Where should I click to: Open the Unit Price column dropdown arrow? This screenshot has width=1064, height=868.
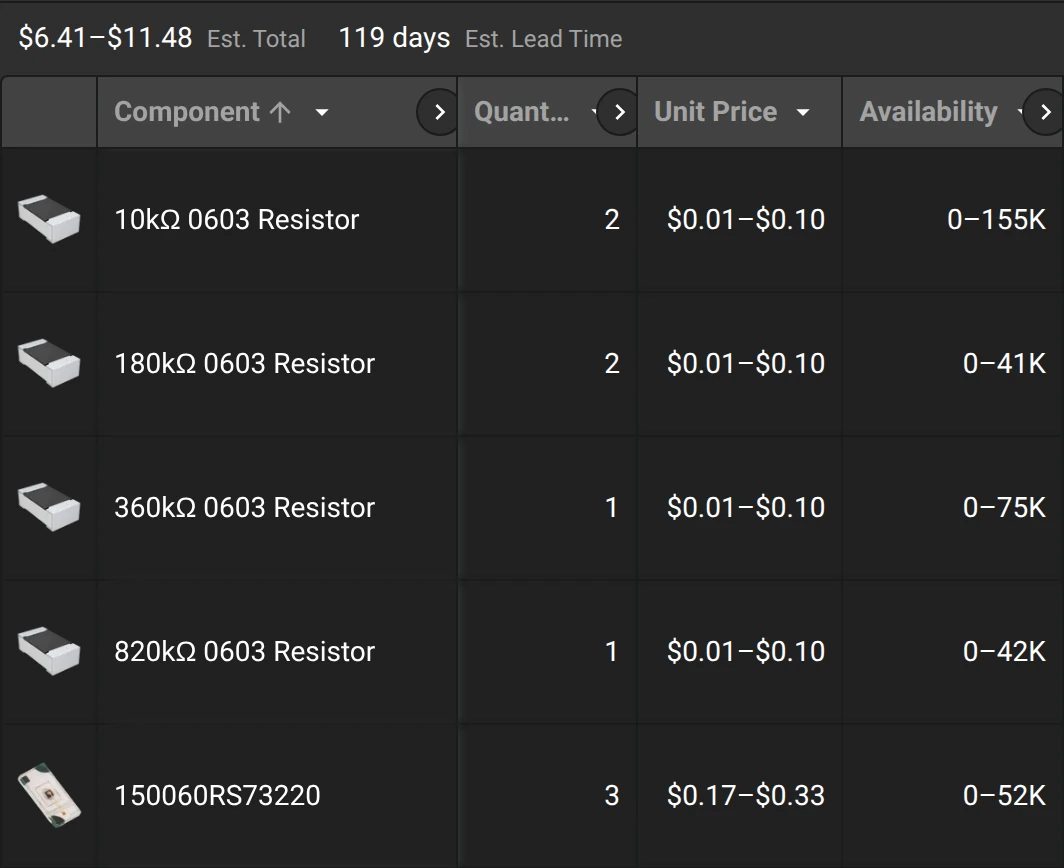[803, 112]
